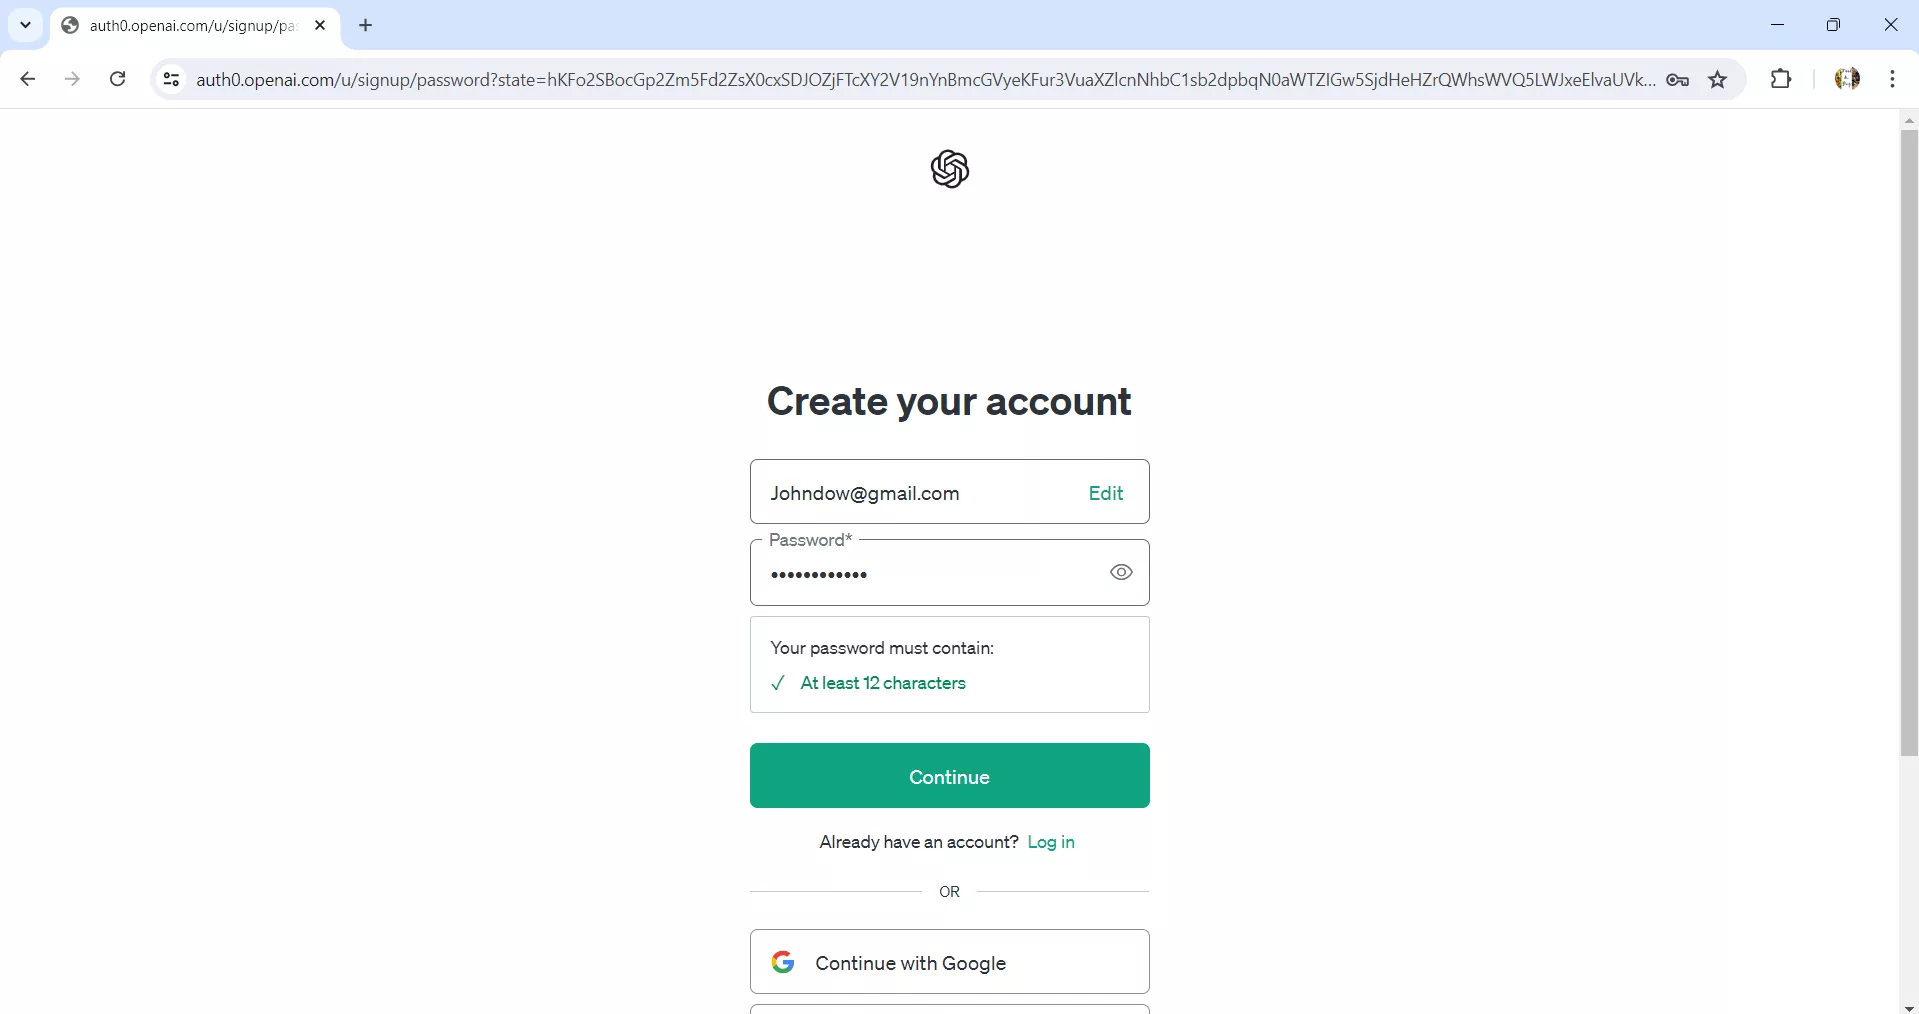The height and width of the screenshot is (1014, 1919).
Task: Go back using the back arrow
Action: pos(28,79)
